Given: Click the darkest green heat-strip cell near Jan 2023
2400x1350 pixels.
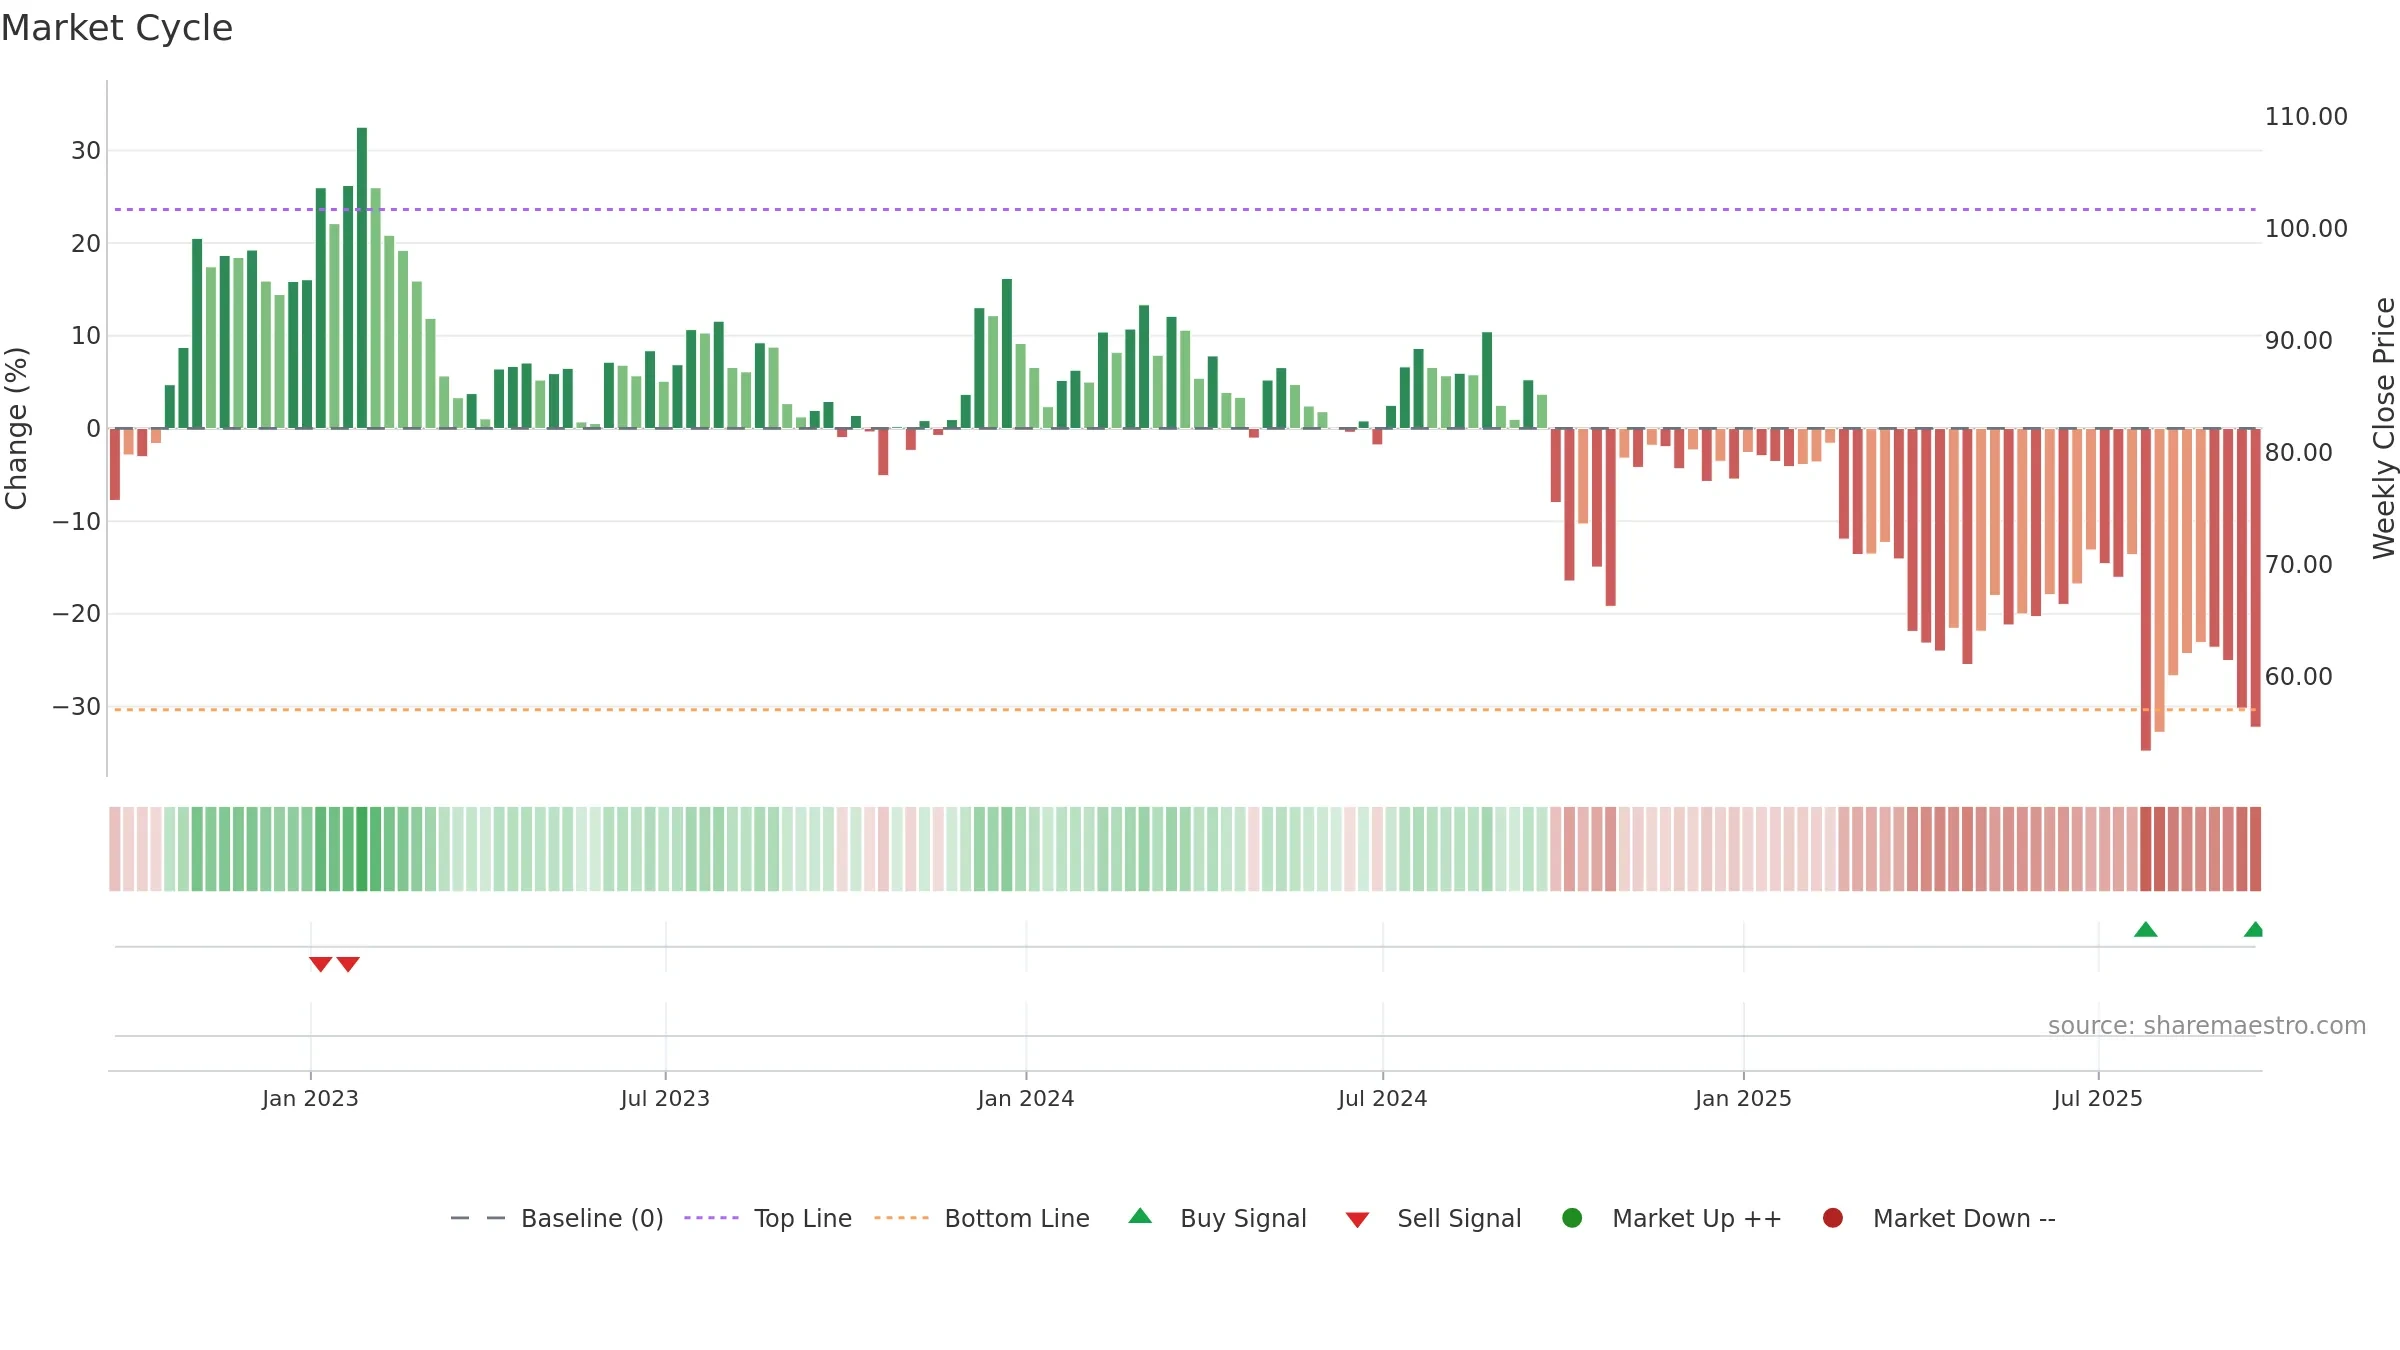Looking at the screenshot, I should 362,849.
